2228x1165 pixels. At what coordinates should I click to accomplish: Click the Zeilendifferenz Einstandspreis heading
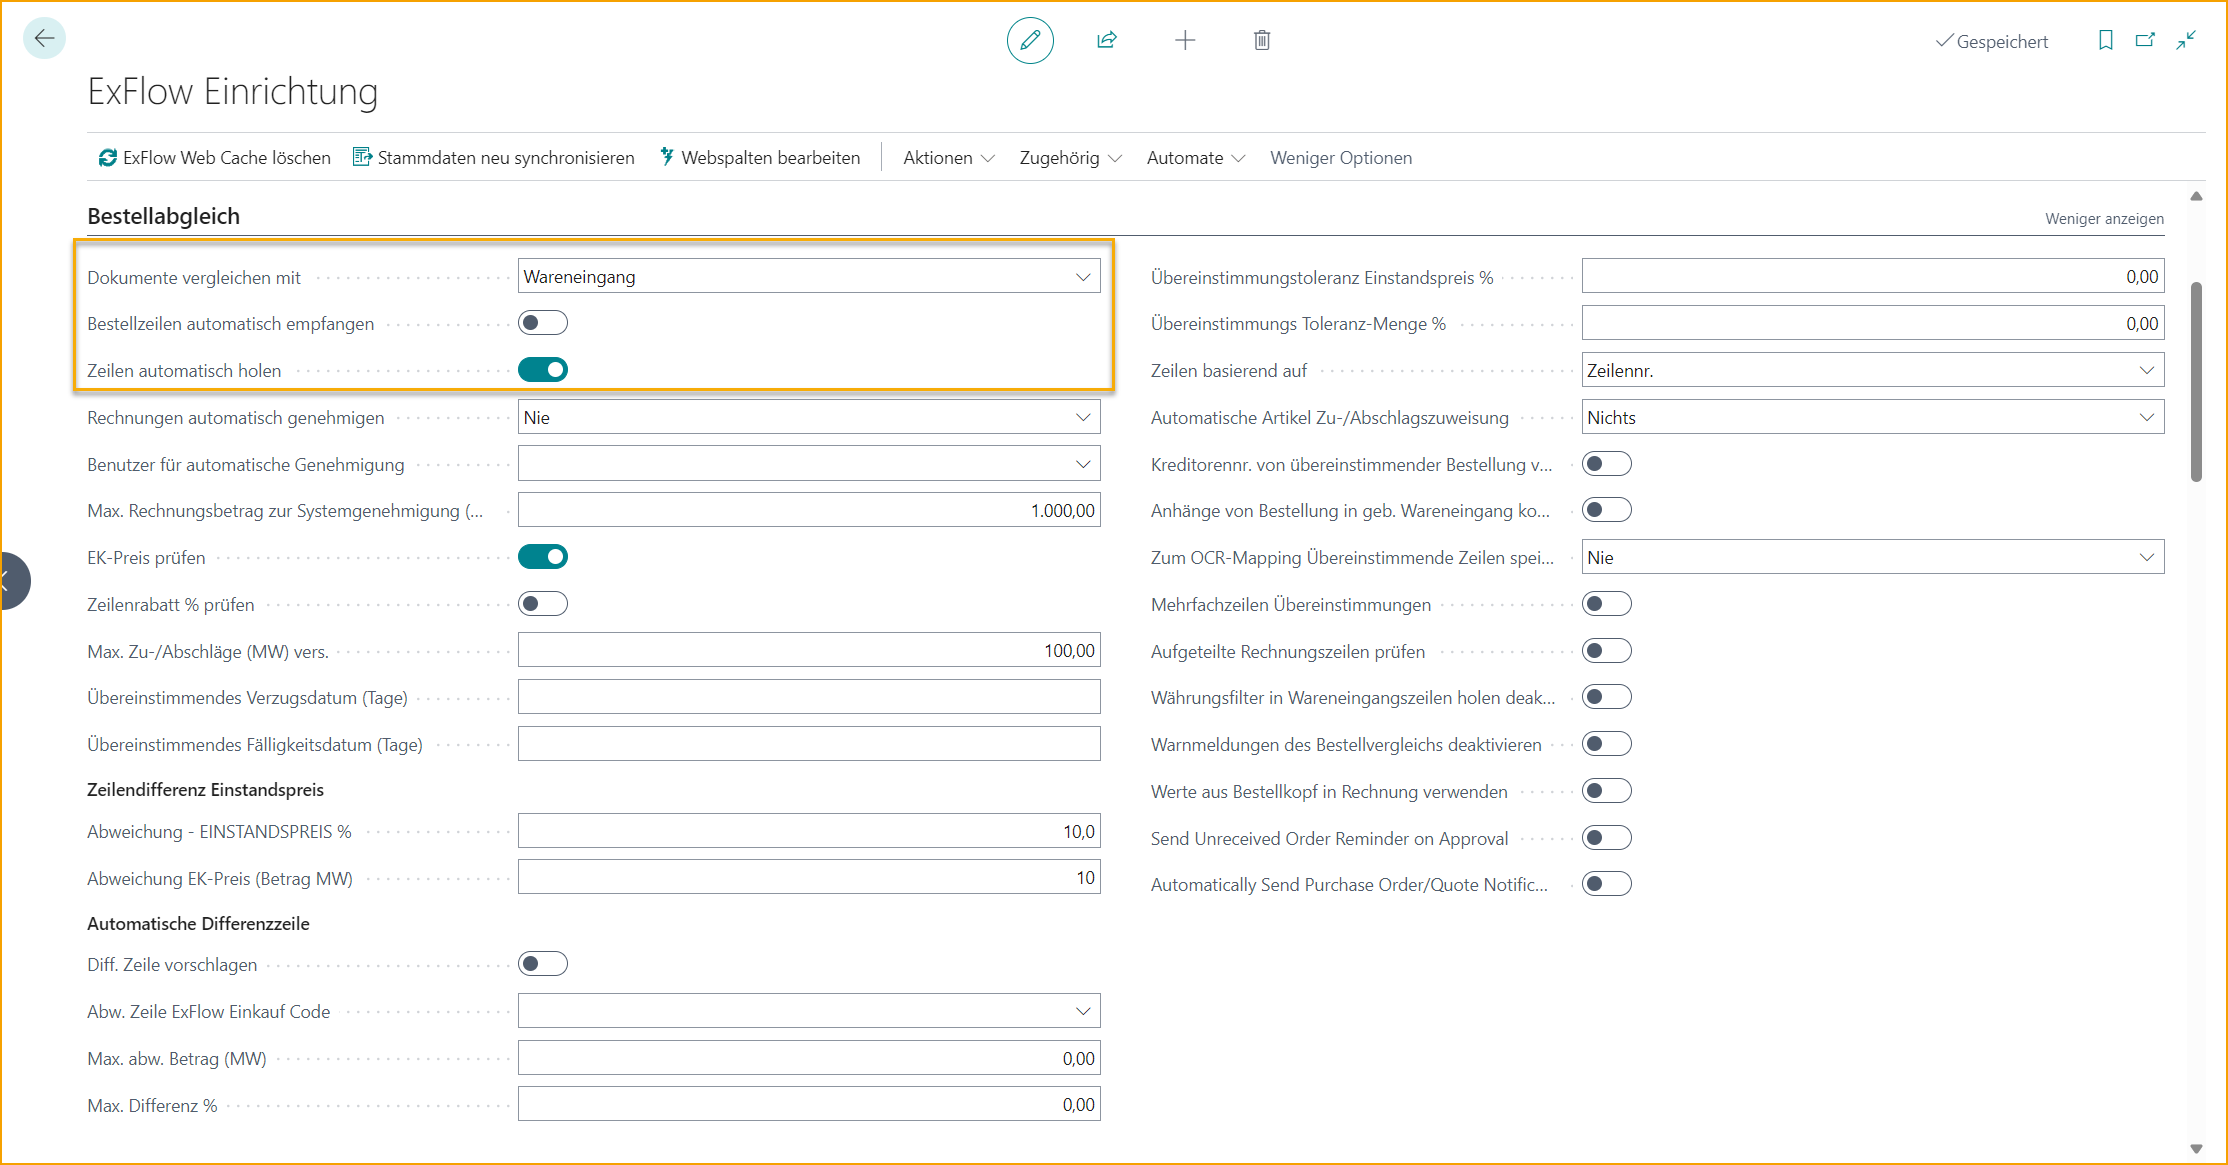(x=205, y=789)
